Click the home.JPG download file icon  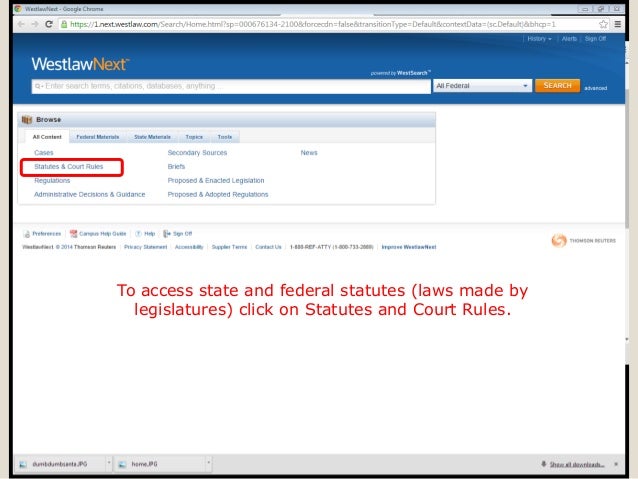click(x=122, y=464)
